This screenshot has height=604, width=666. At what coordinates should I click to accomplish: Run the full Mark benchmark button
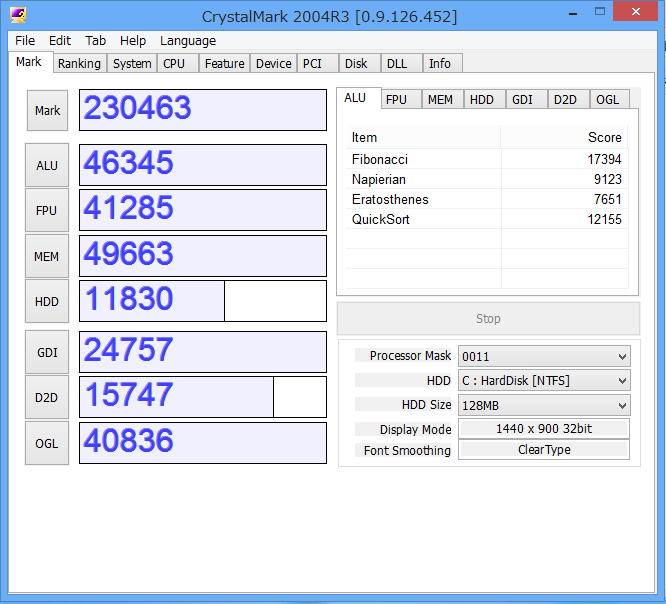pyautogui.click(x=47, y=111)
